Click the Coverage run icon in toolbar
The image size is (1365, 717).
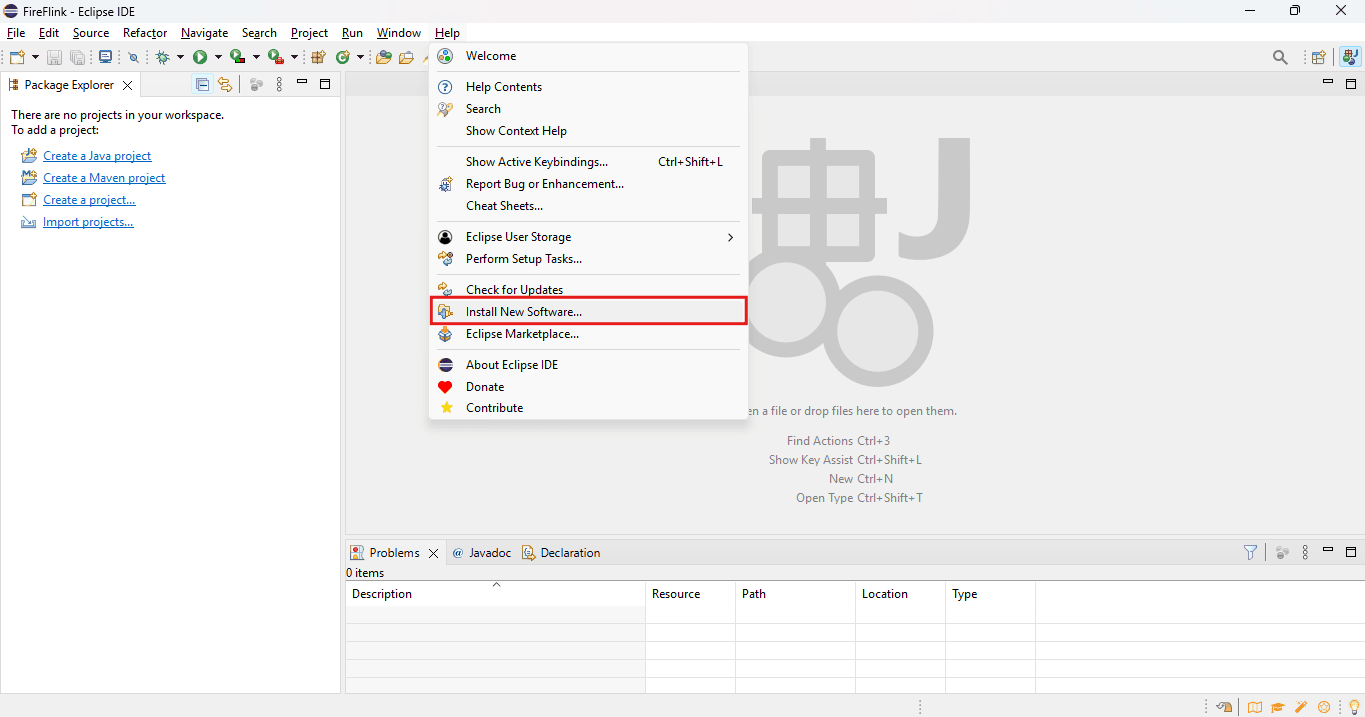click(x=237, y=58)
